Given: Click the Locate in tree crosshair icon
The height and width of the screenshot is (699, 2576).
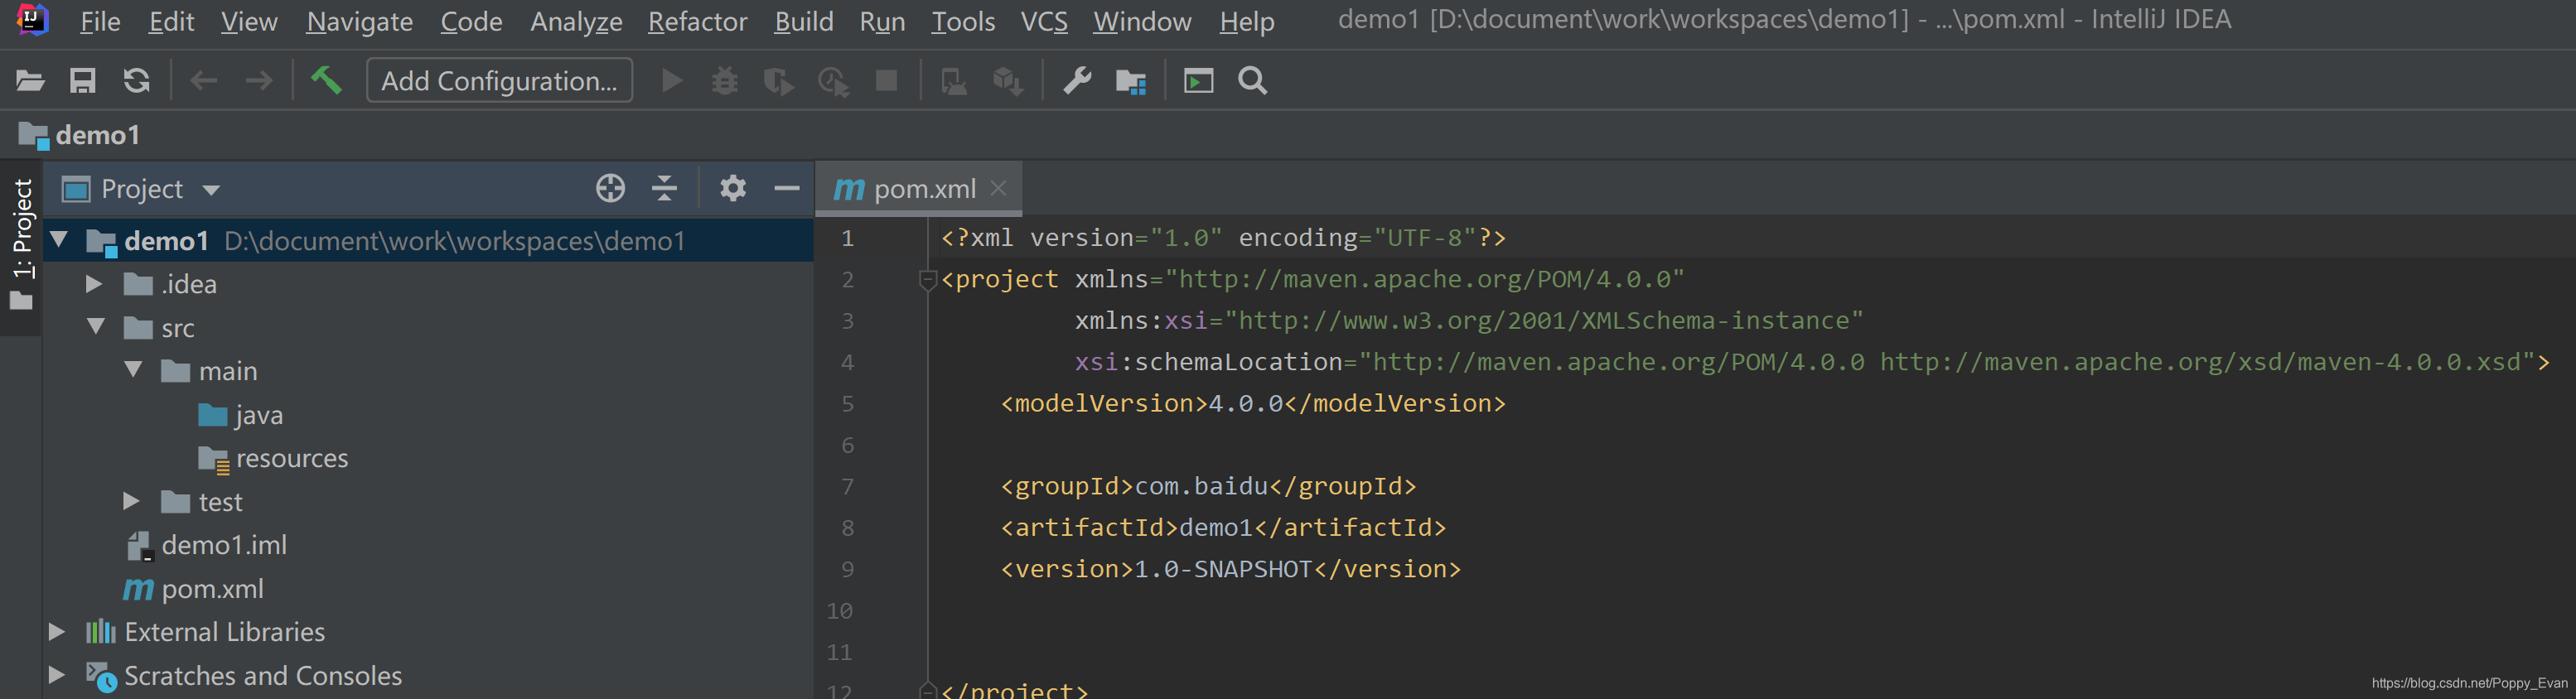Looking at the screenshot, I should (x=610, y=188).
